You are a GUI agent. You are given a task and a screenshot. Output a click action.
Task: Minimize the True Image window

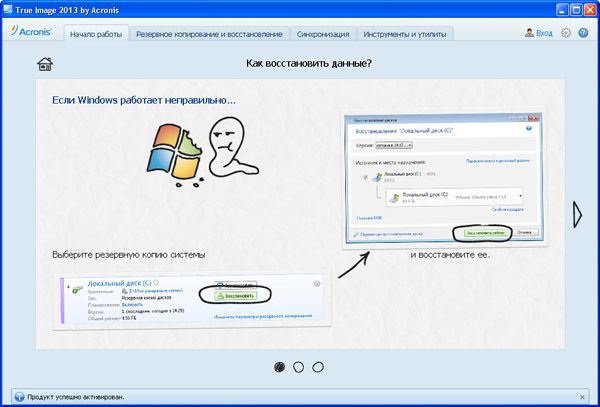pyautogui.click(x=562, y=10)
